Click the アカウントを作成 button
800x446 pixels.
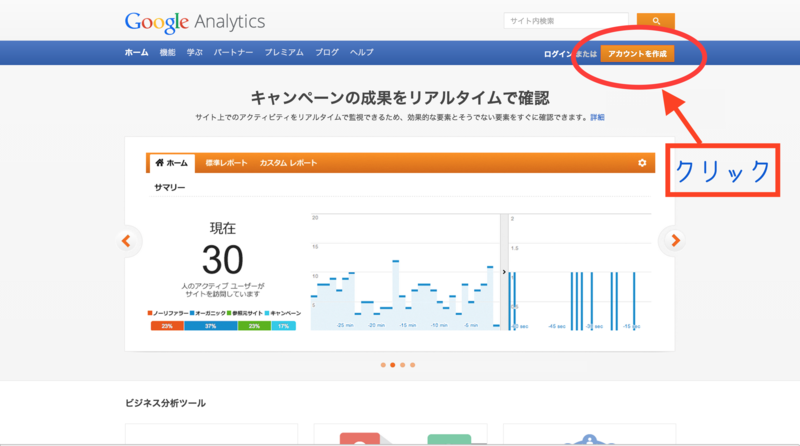tap(637, 54)
